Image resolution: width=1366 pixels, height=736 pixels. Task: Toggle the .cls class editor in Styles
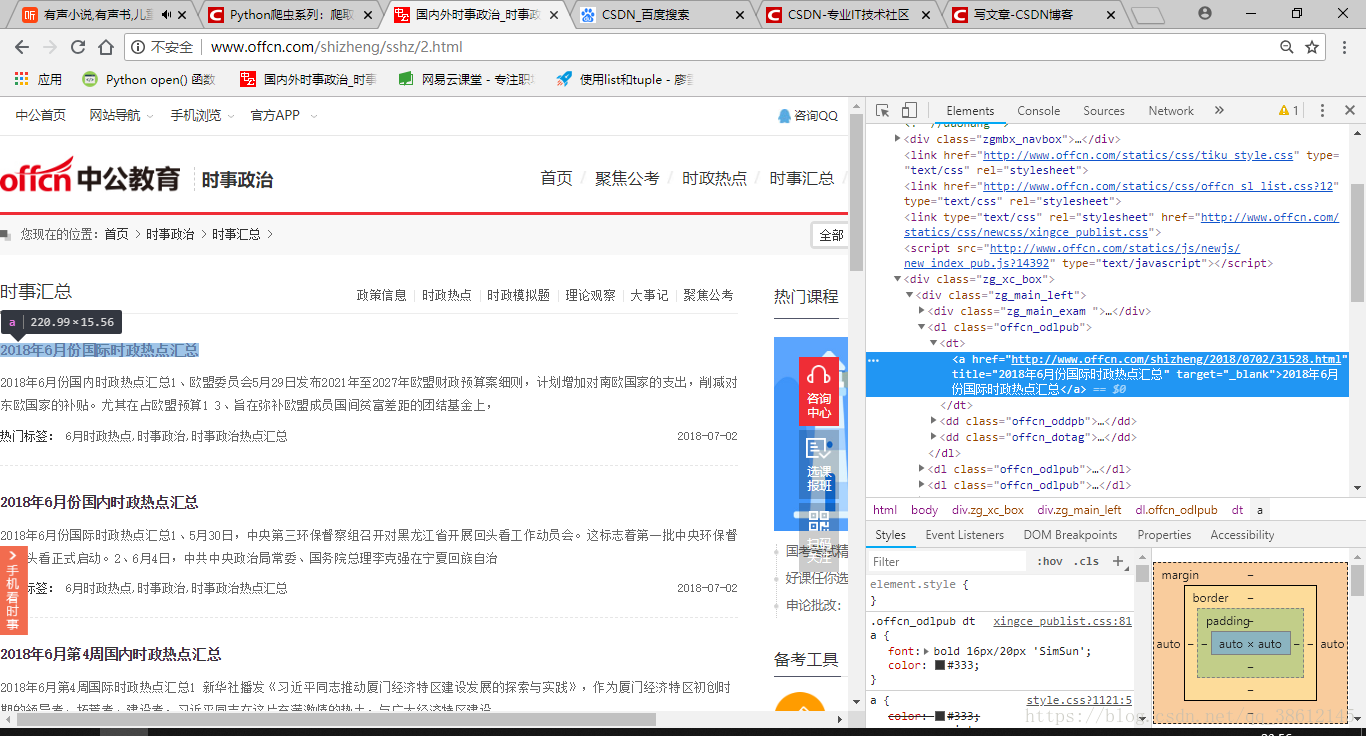click(x=1087, y=560)
